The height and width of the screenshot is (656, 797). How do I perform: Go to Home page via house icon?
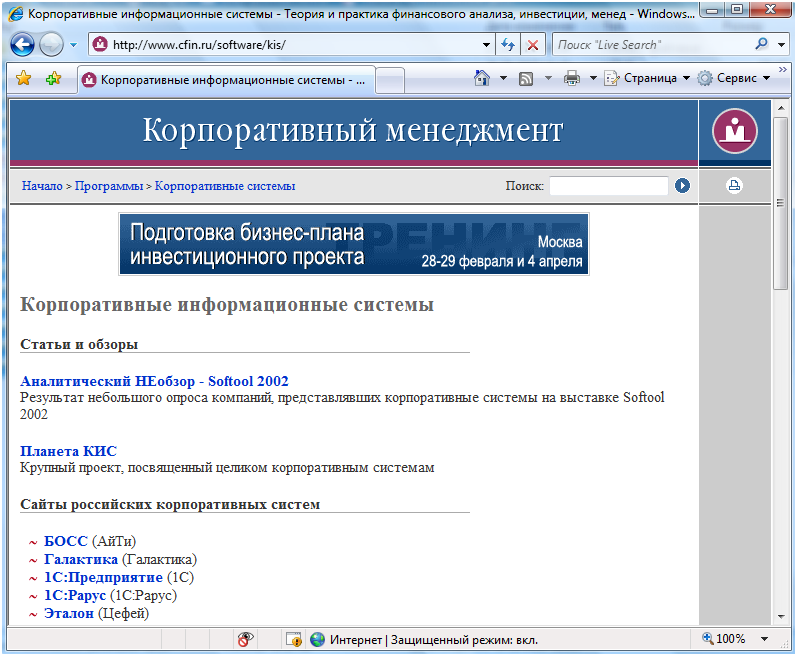481,78
